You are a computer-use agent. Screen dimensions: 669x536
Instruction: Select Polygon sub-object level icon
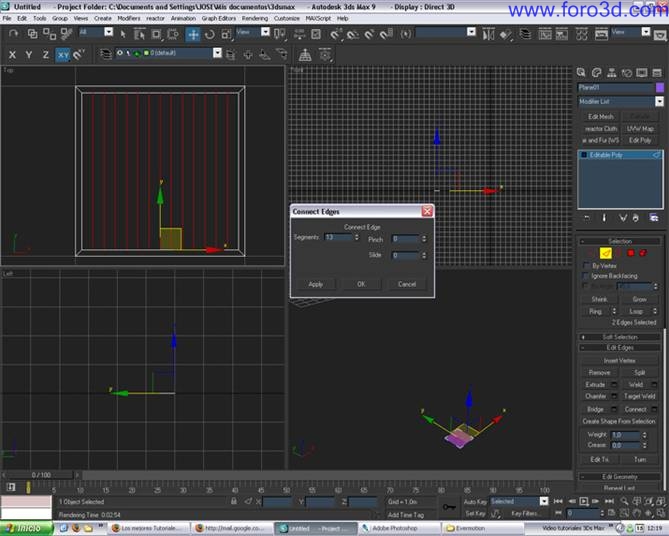pyautogui.click(x=631, y=253)
